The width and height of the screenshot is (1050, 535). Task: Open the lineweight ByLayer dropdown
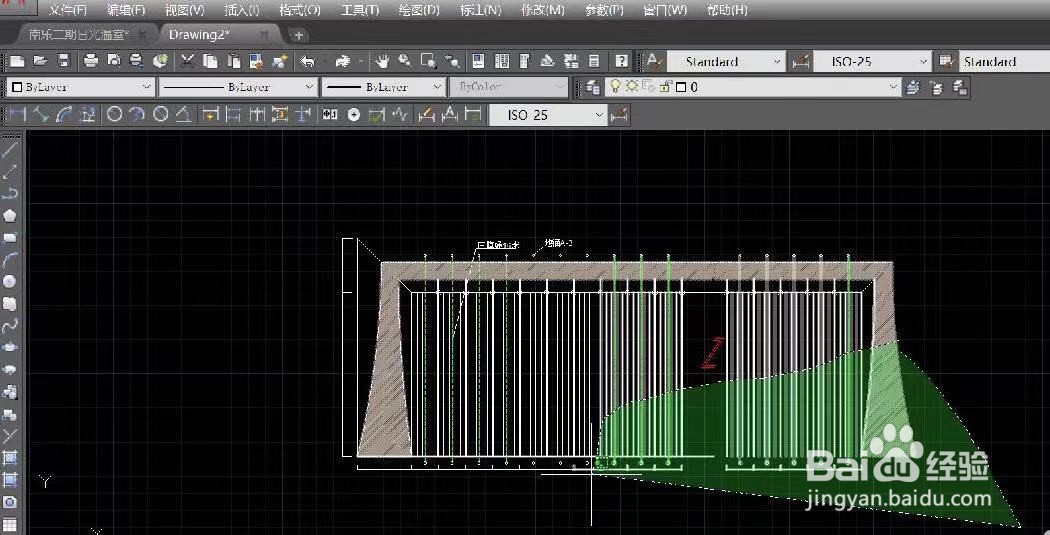click(384, 88)
